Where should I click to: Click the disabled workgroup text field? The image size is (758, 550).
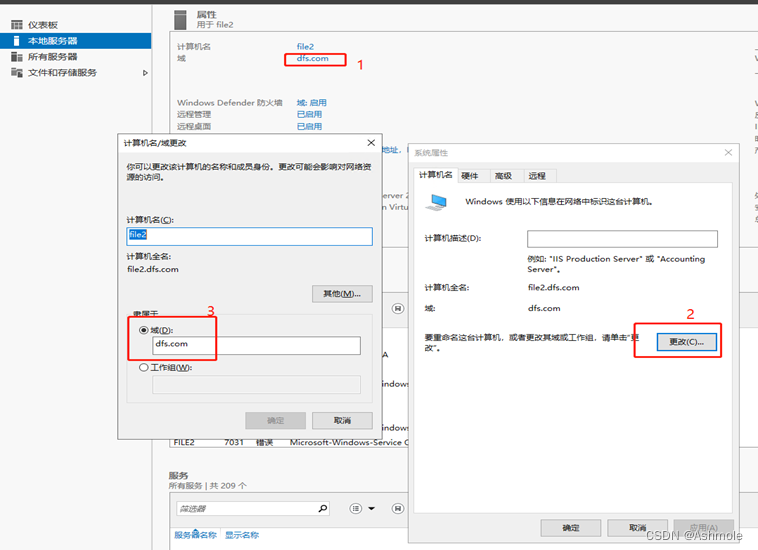[x=256, y=384]
